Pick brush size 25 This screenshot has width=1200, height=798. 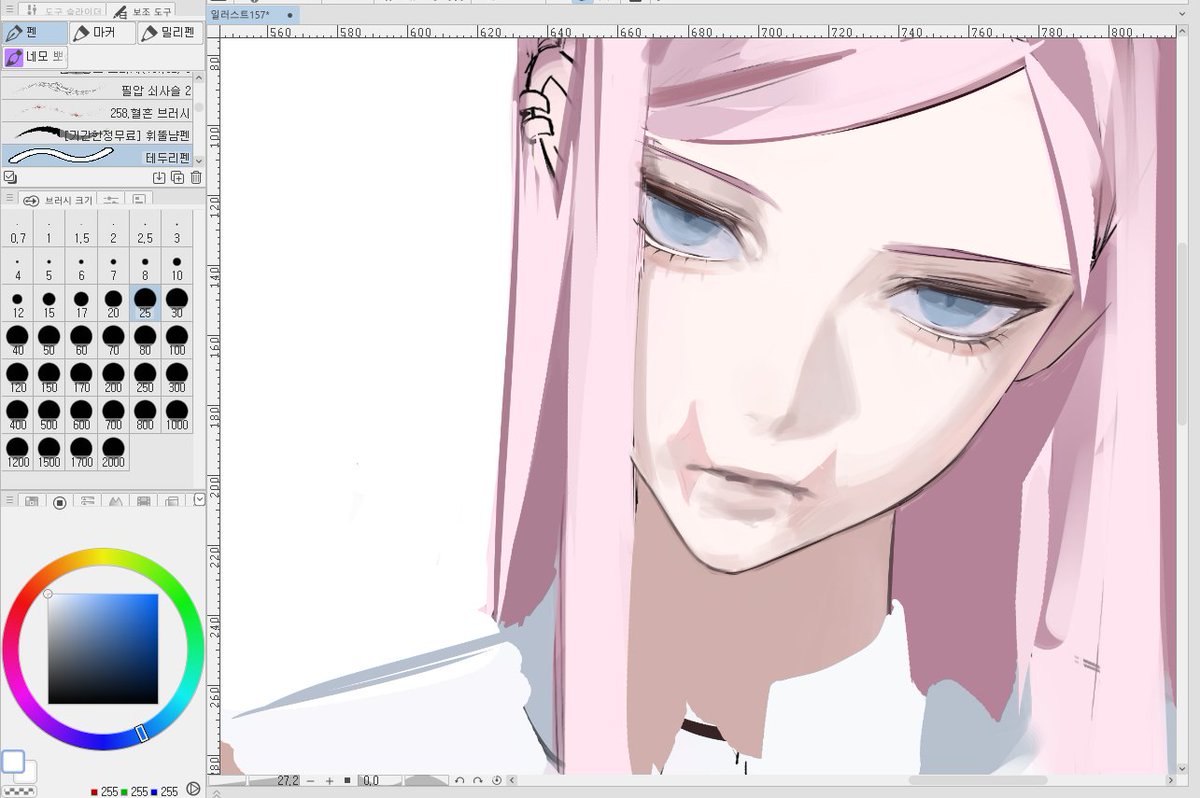145,303
